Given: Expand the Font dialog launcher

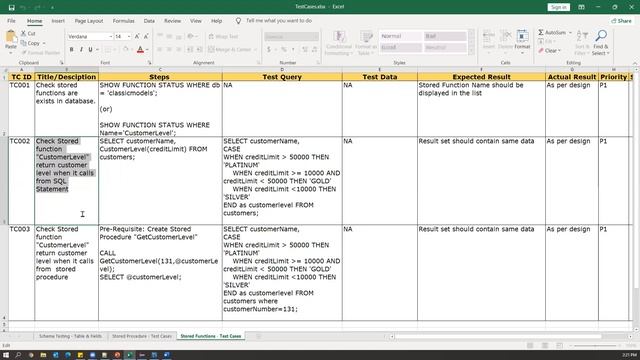Looking at the screenshot, I should pos(149,63).
